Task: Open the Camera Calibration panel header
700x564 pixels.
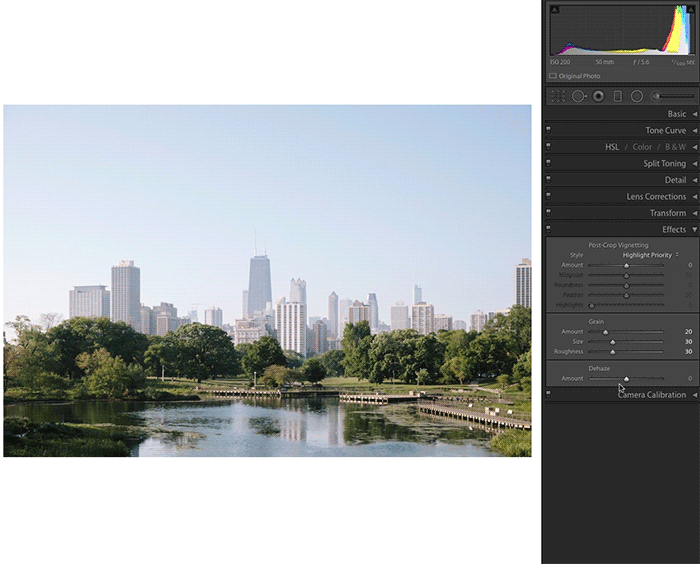Action: pos(621,395)
